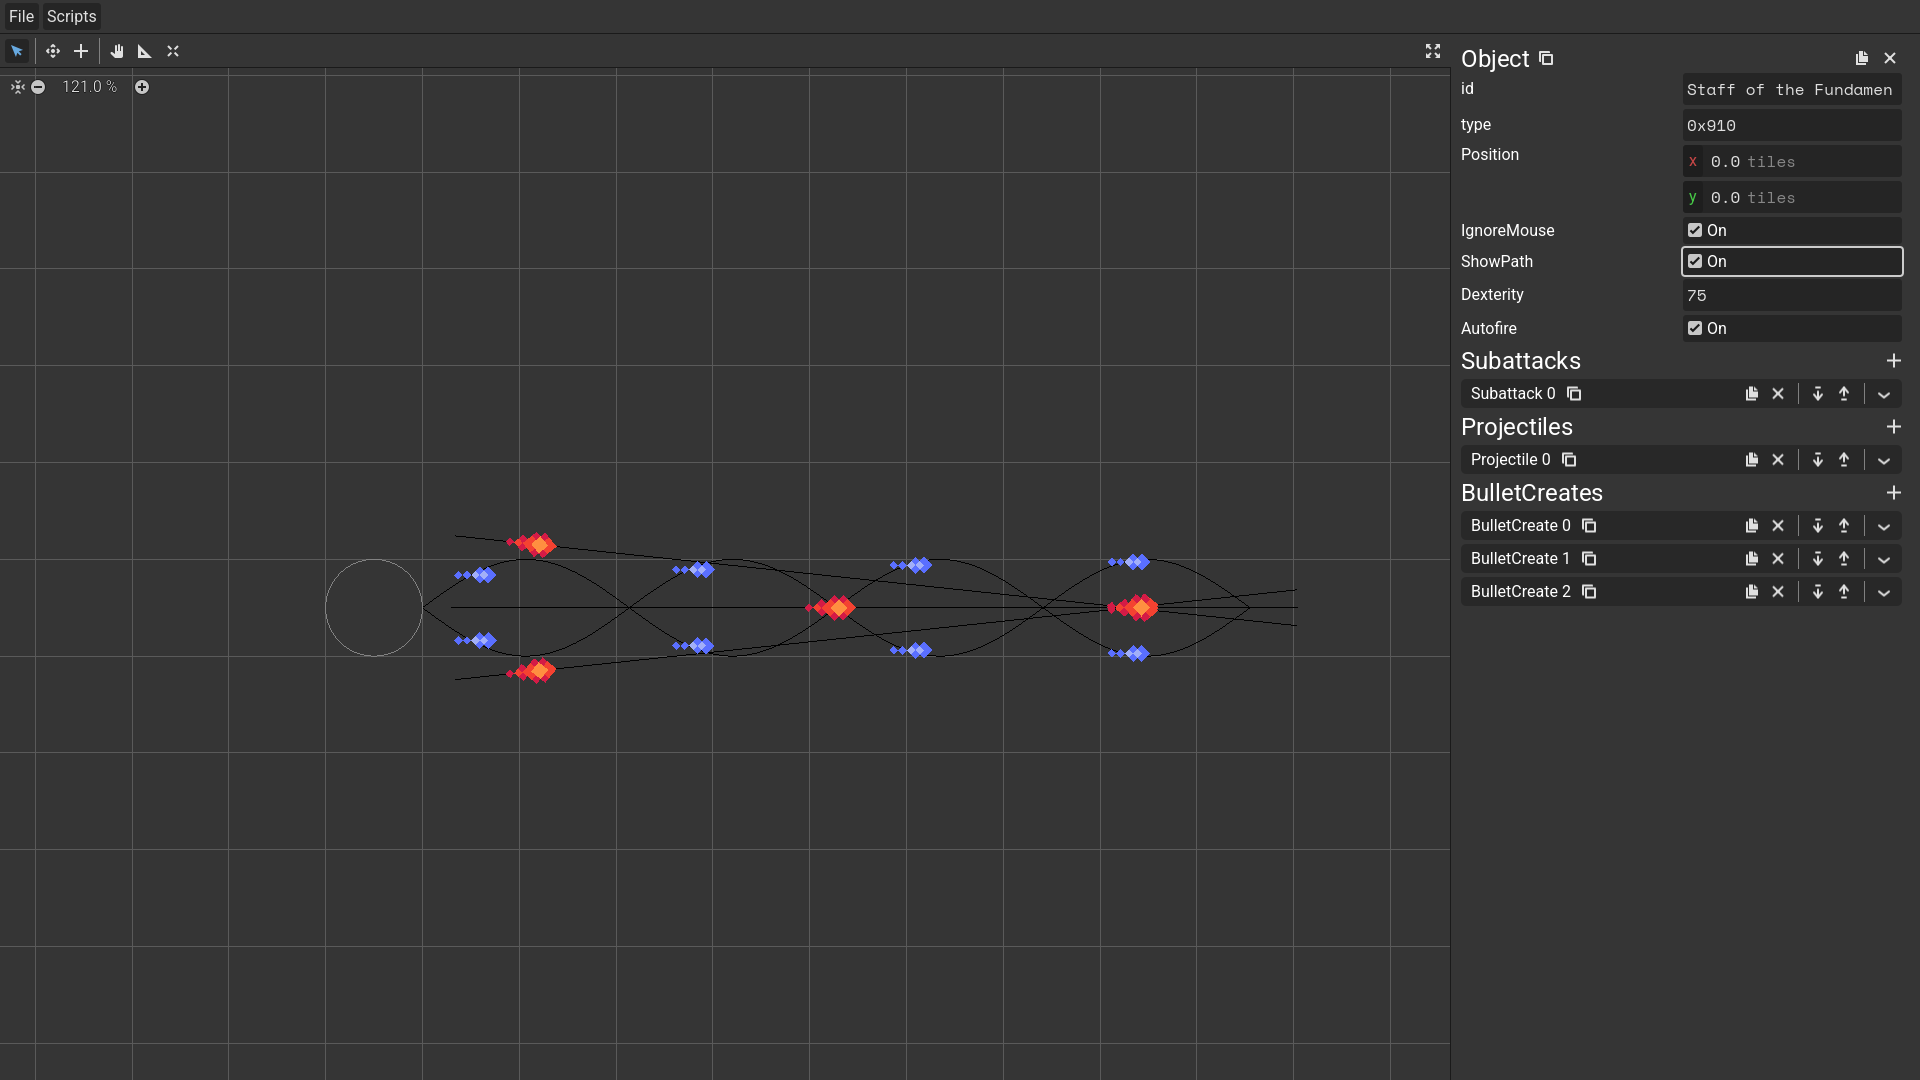Expand Projectile 0 details
This screenshot has width=1920, height=1080.
[1884, 460]
